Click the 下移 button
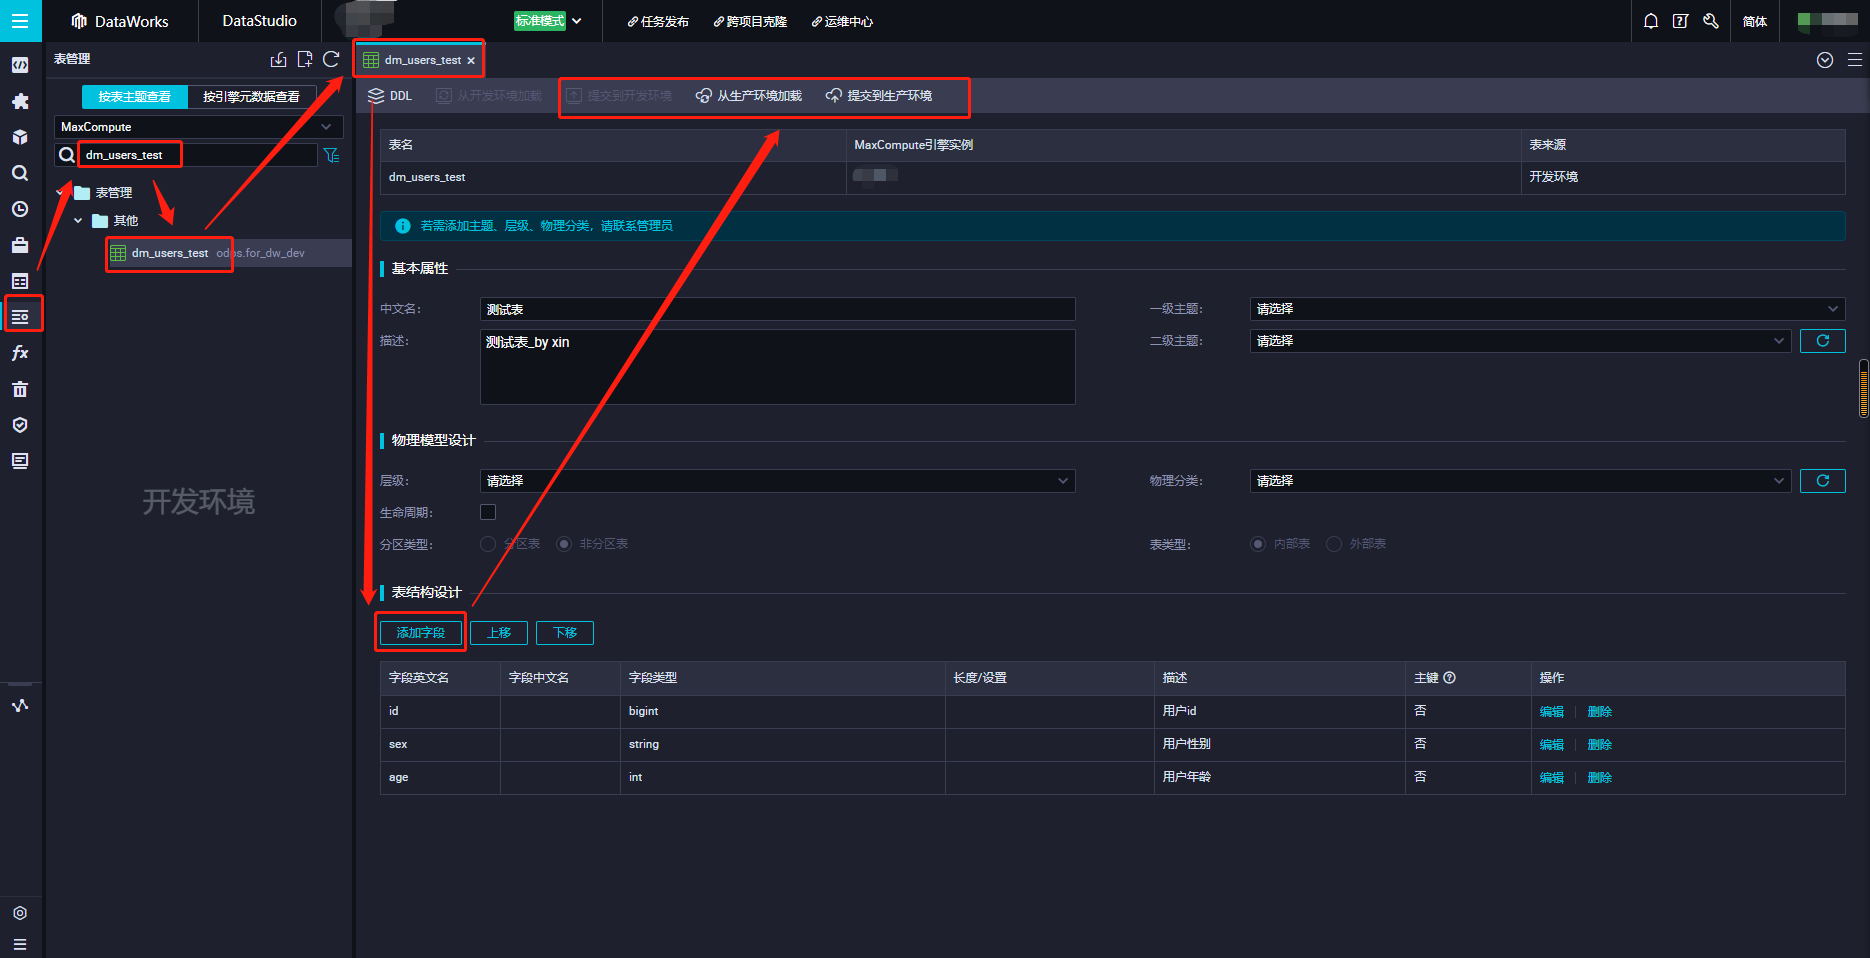This screenshot has height=958, width=1870. [x=565, y=633]
